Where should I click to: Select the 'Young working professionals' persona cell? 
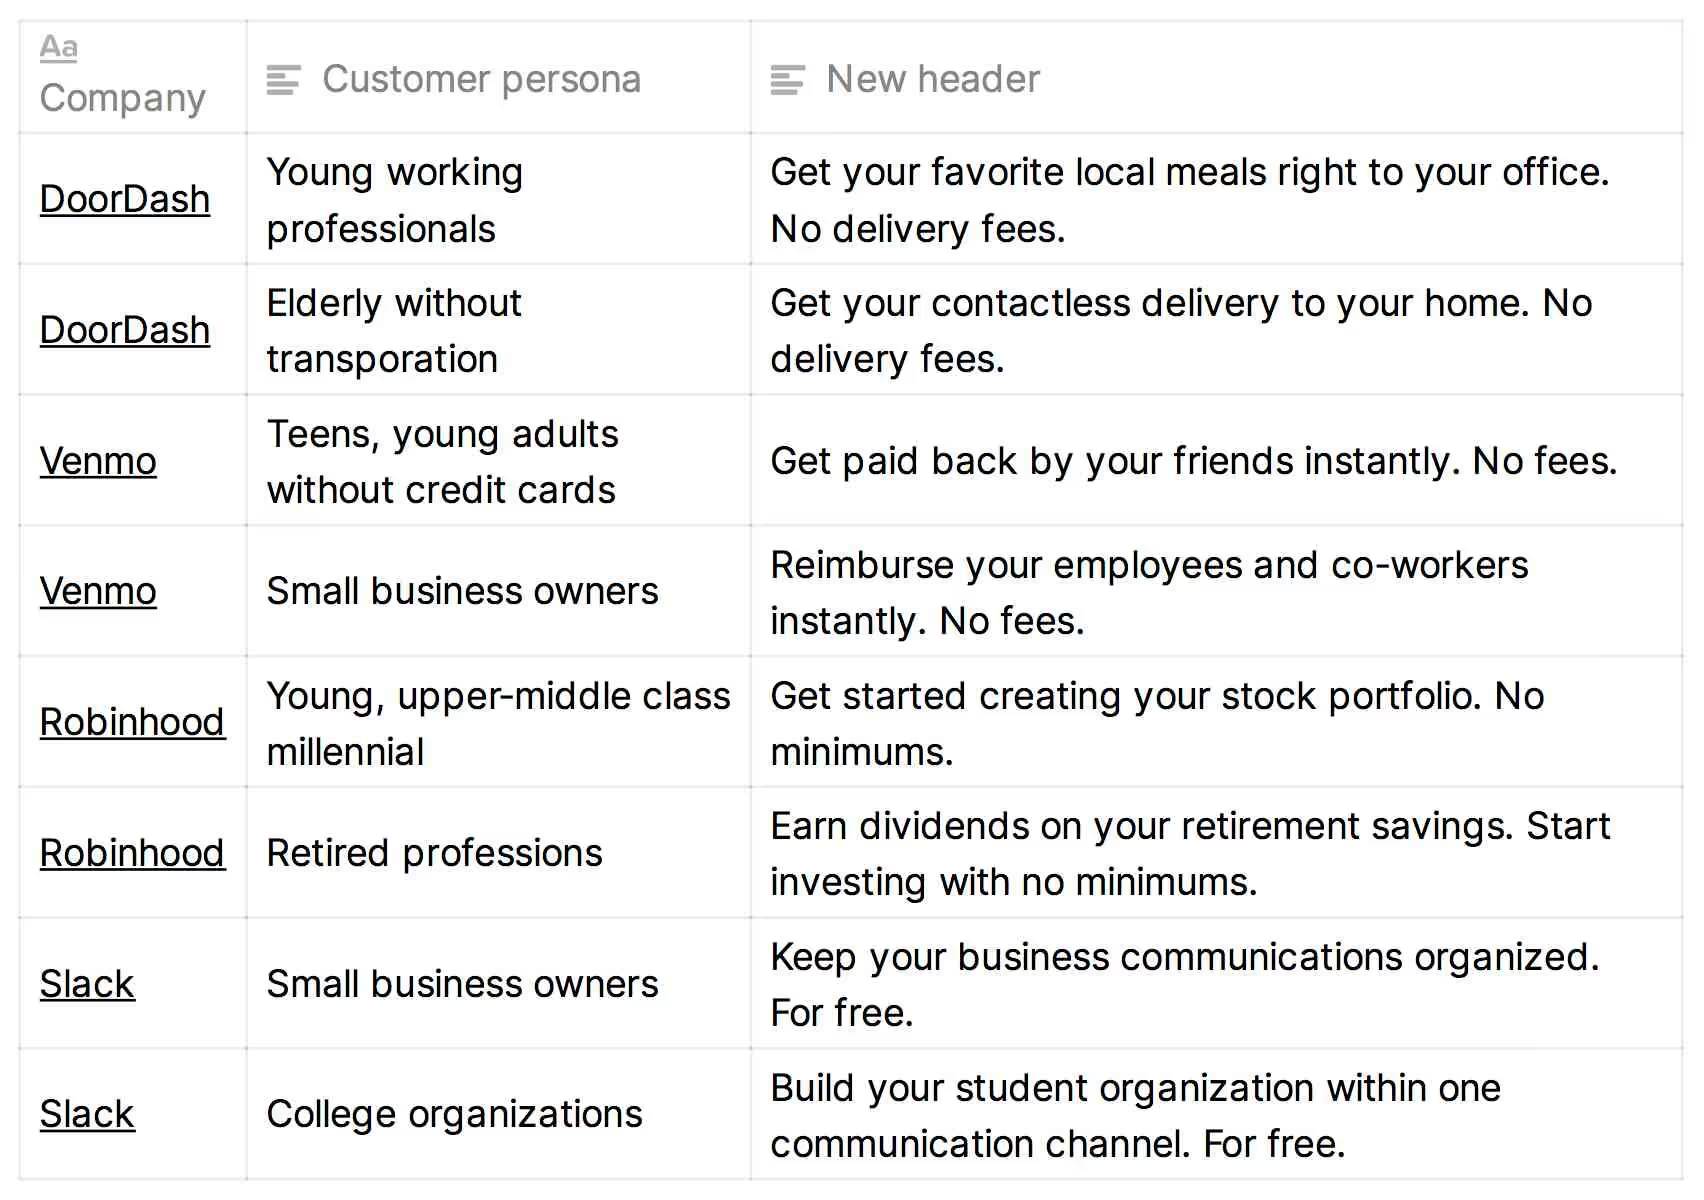[x=395, y=200]
